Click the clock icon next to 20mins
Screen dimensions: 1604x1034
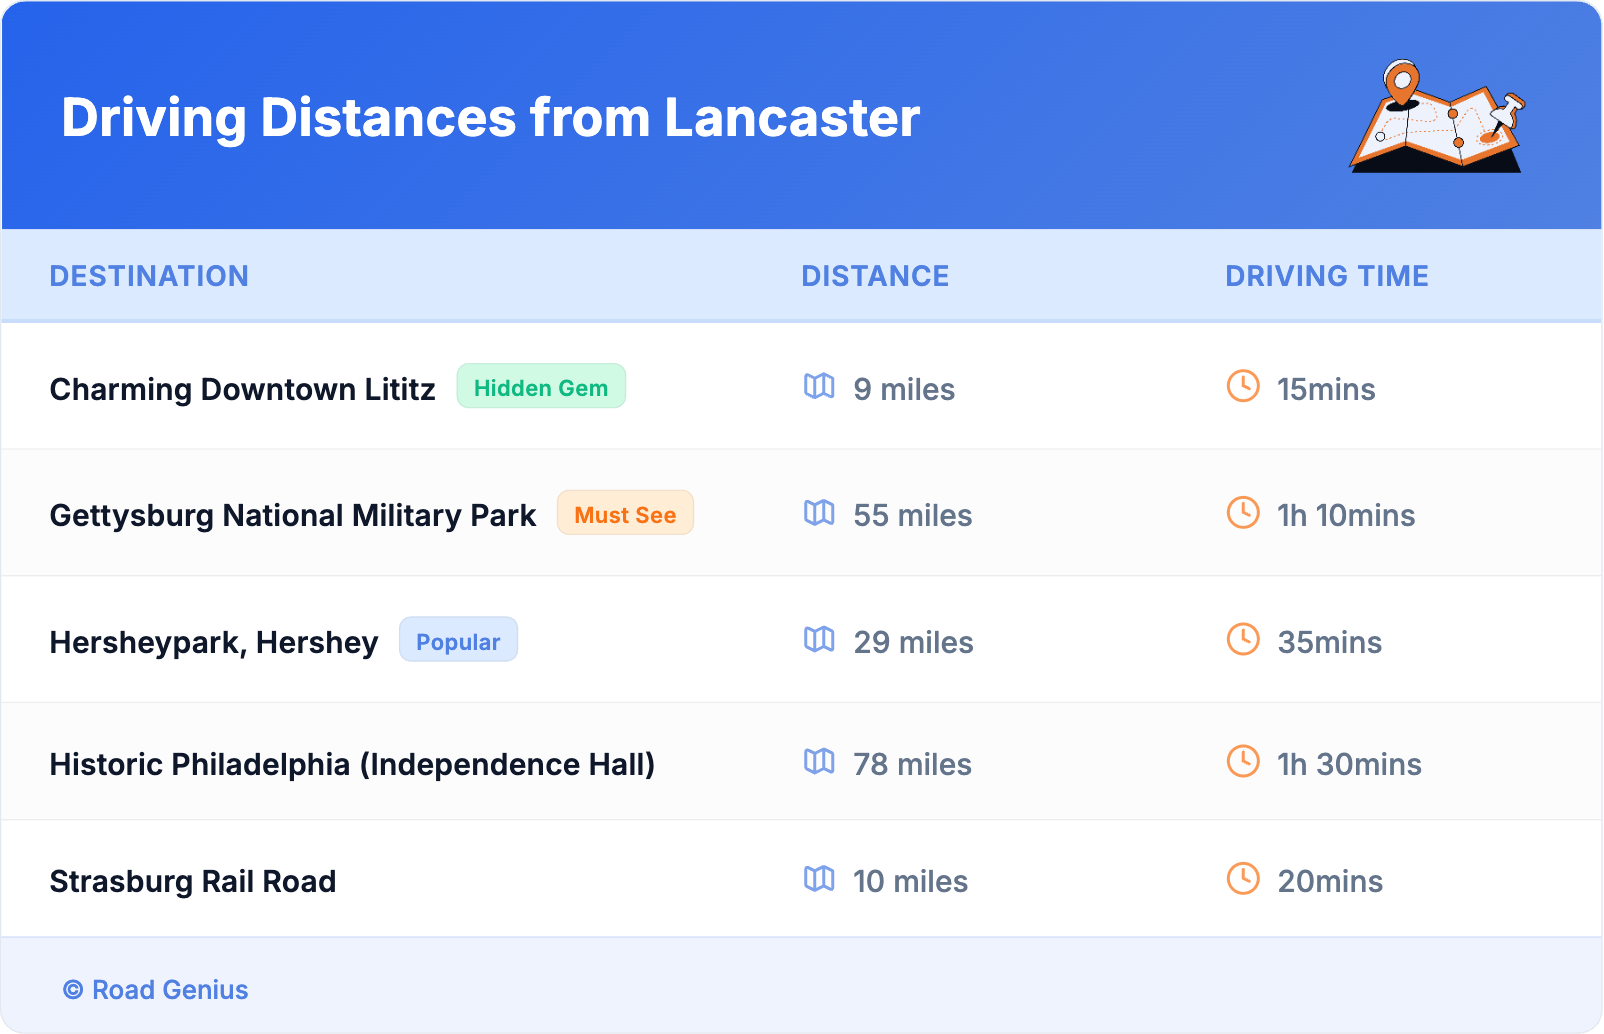[1243, 880]
